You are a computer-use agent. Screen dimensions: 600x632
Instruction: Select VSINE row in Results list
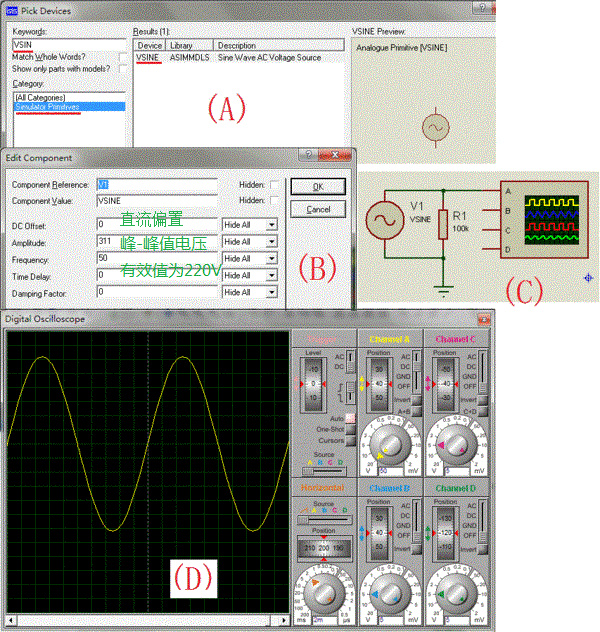point(239,58)
